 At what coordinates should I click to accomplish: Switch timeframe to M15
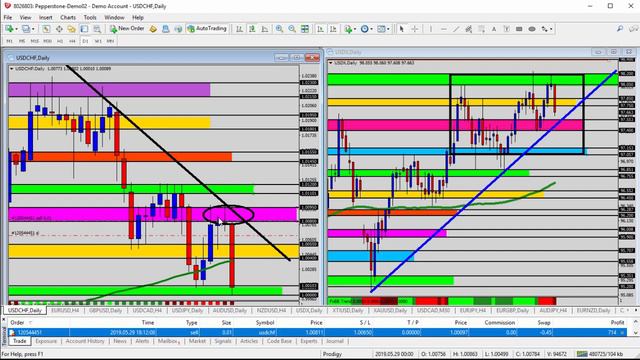tap(35, 41)
